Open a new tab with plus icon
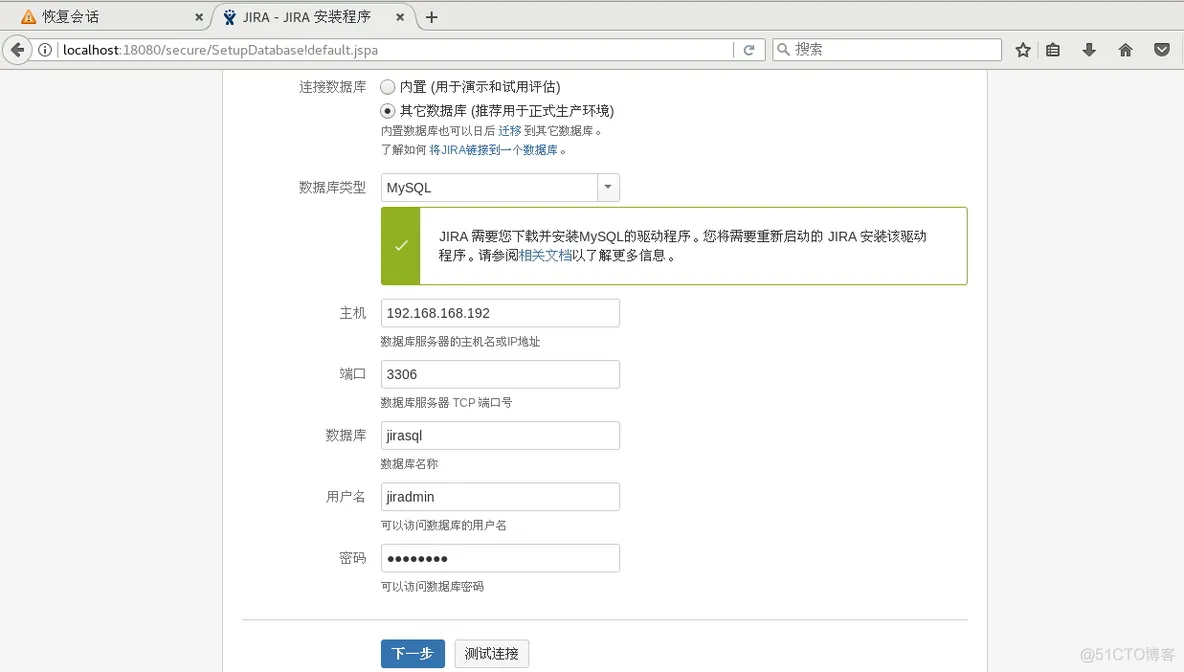 pos(432,17)
